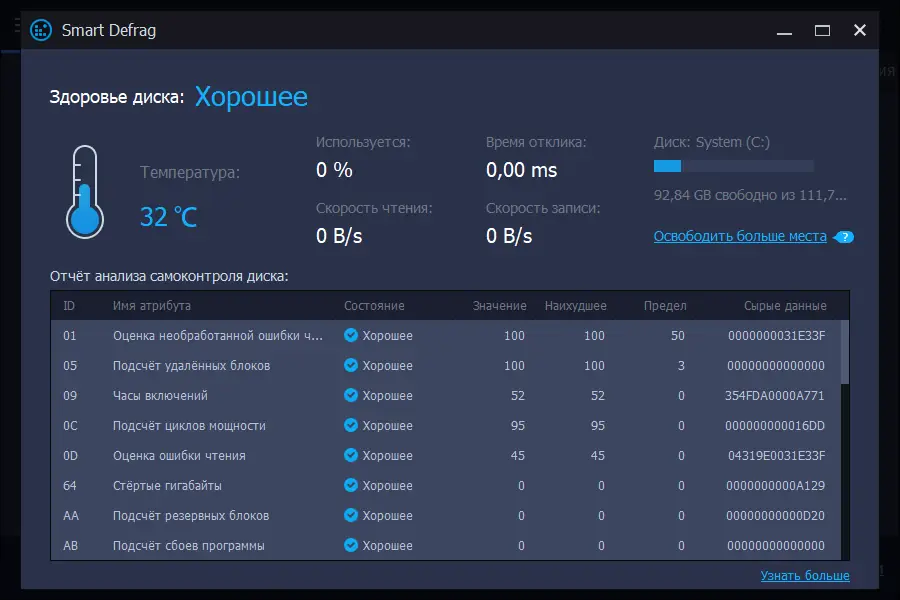Viewport: 900px width, 600px height.
Task: Click the Имя атрибута column header
Action: pos(152,306)
